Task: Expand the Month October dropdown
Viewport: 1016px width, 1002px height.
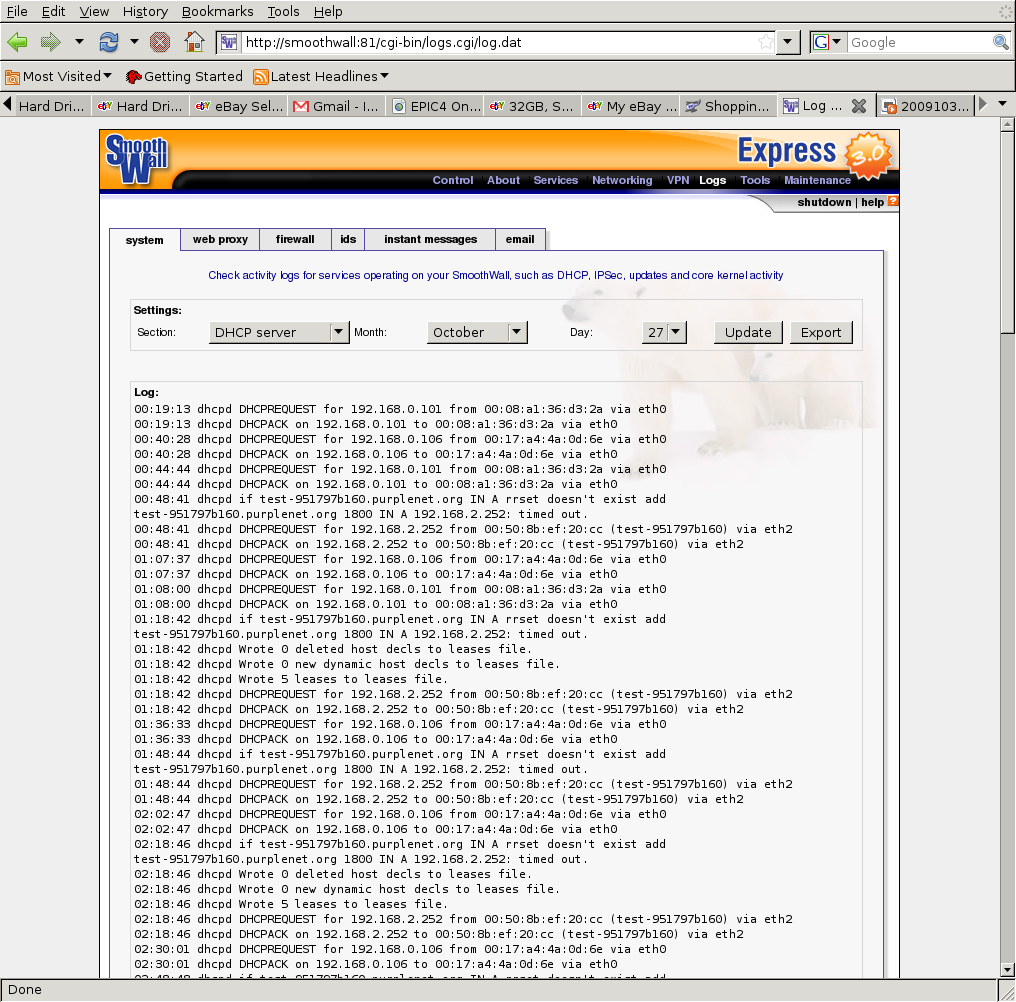Action: (477, 332)
